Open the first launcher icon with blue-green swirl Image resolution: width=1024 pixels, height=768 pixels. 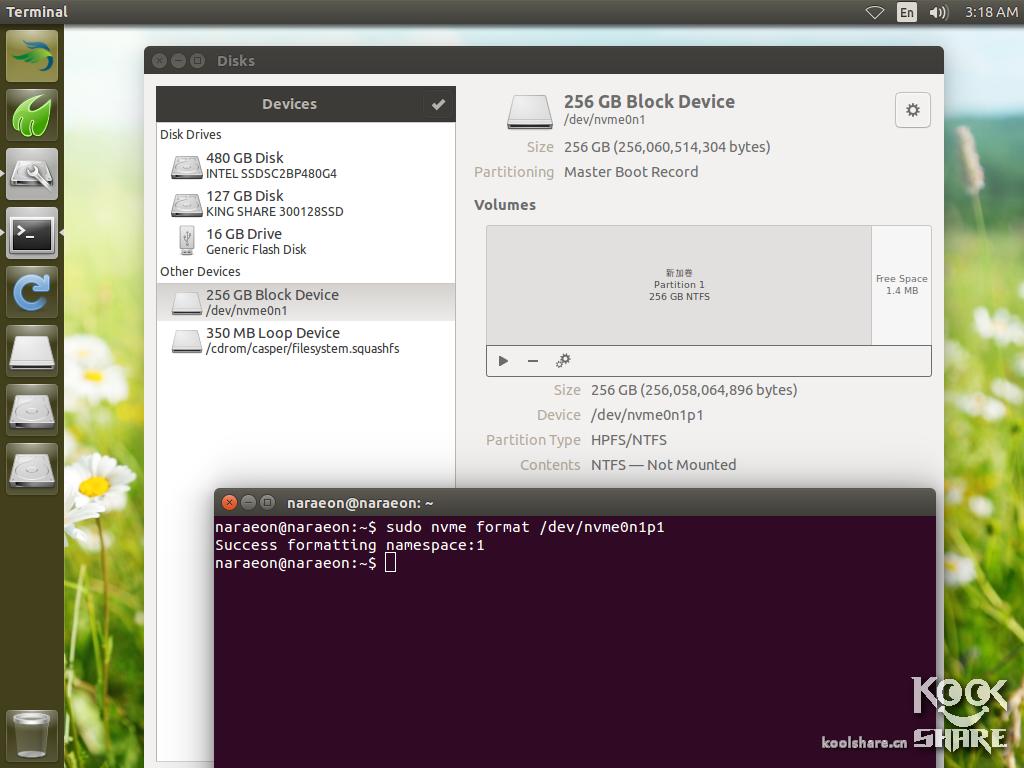(x=31, y=56)
